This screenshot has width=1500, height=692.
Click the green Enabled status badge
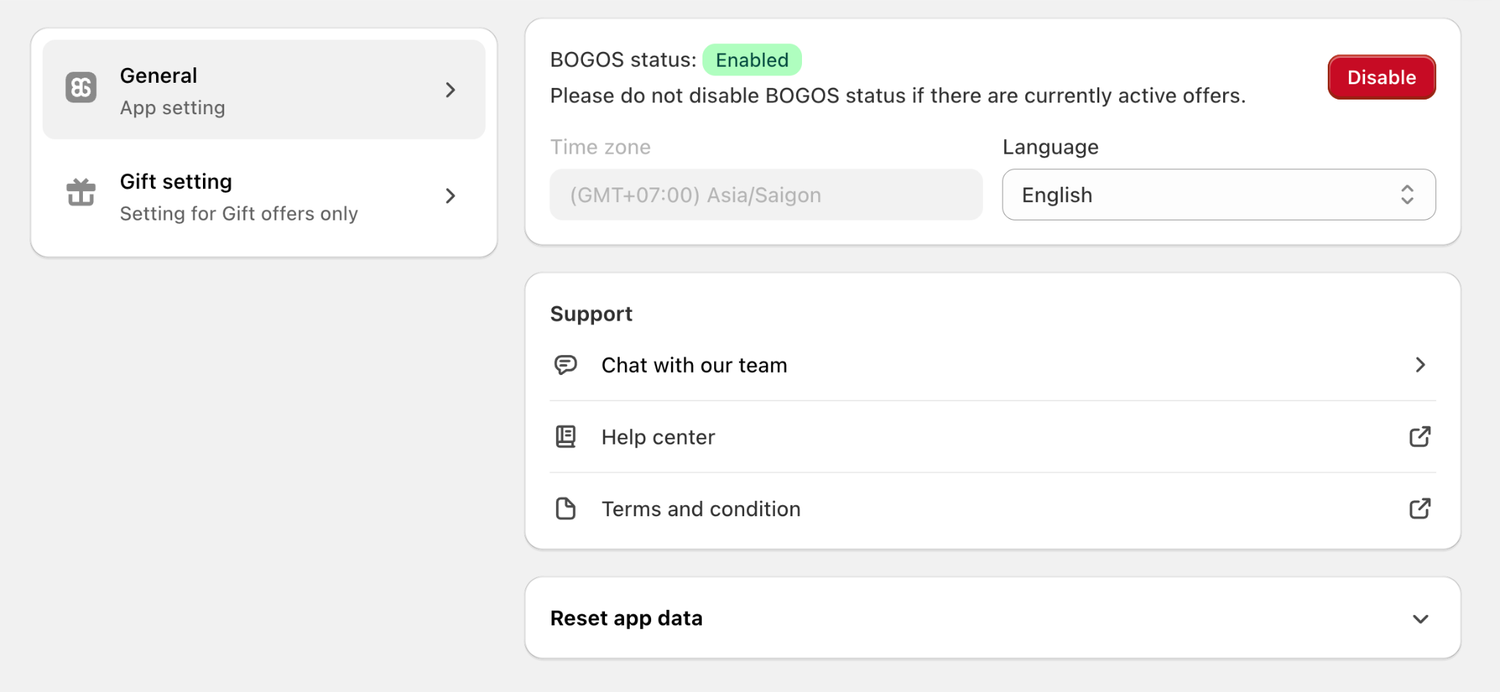coord(752,60)
